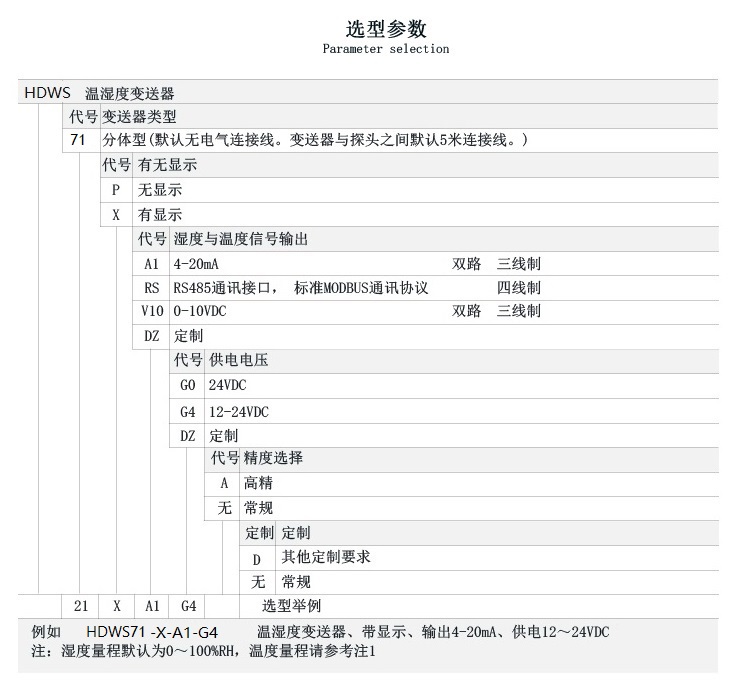Select the Parameter selection subtitle text
Screen dimensions: 750x681
click(x=386, y=49)
